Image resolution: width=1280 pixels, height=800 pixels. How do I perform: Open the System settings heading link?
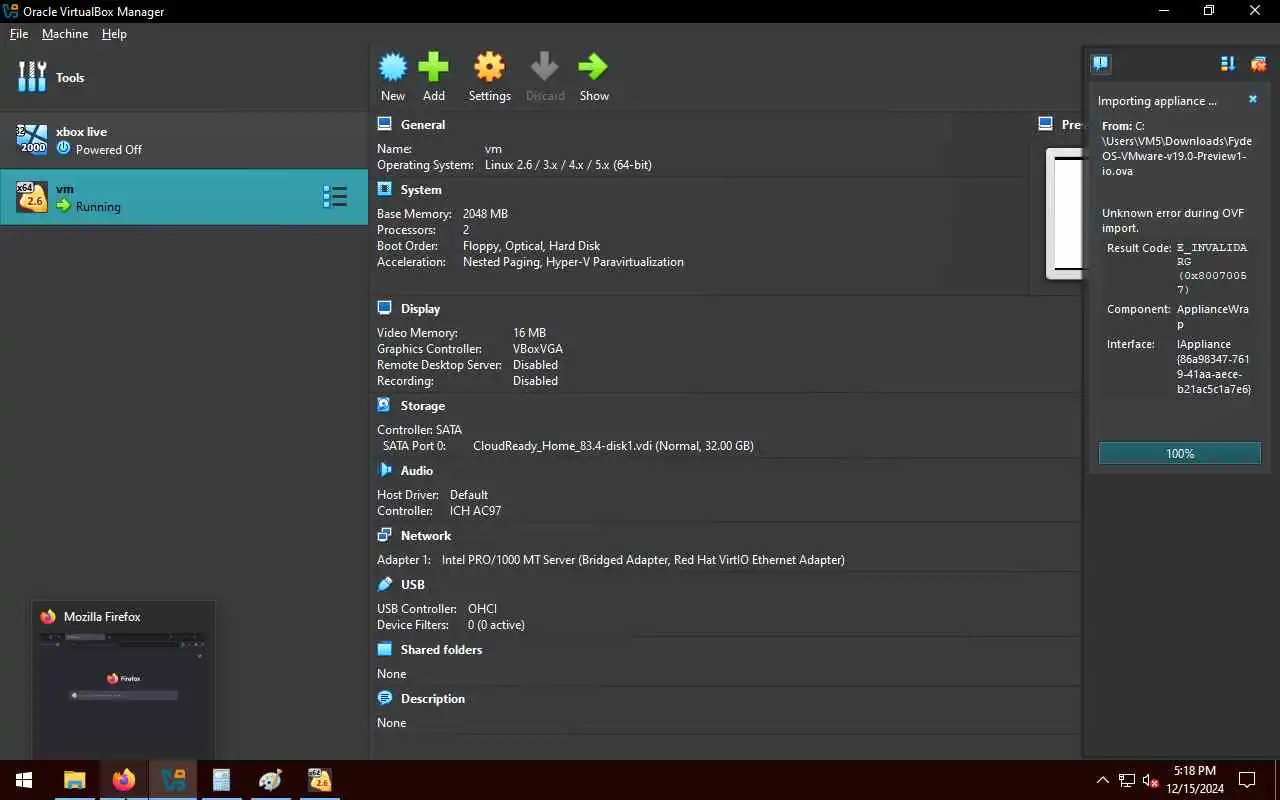click(421, 190)
